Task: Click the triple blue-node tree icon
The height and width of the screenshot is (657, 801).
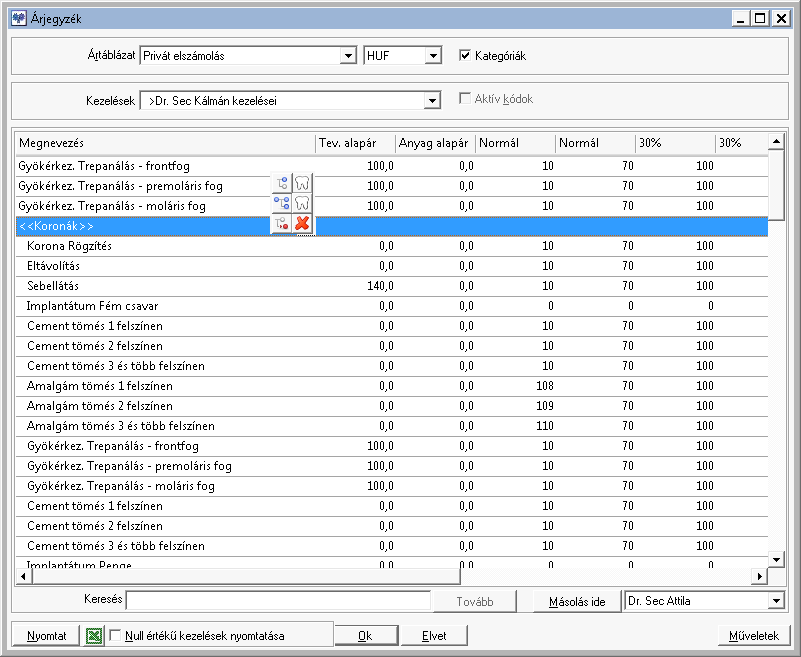Action: [281, 203]
